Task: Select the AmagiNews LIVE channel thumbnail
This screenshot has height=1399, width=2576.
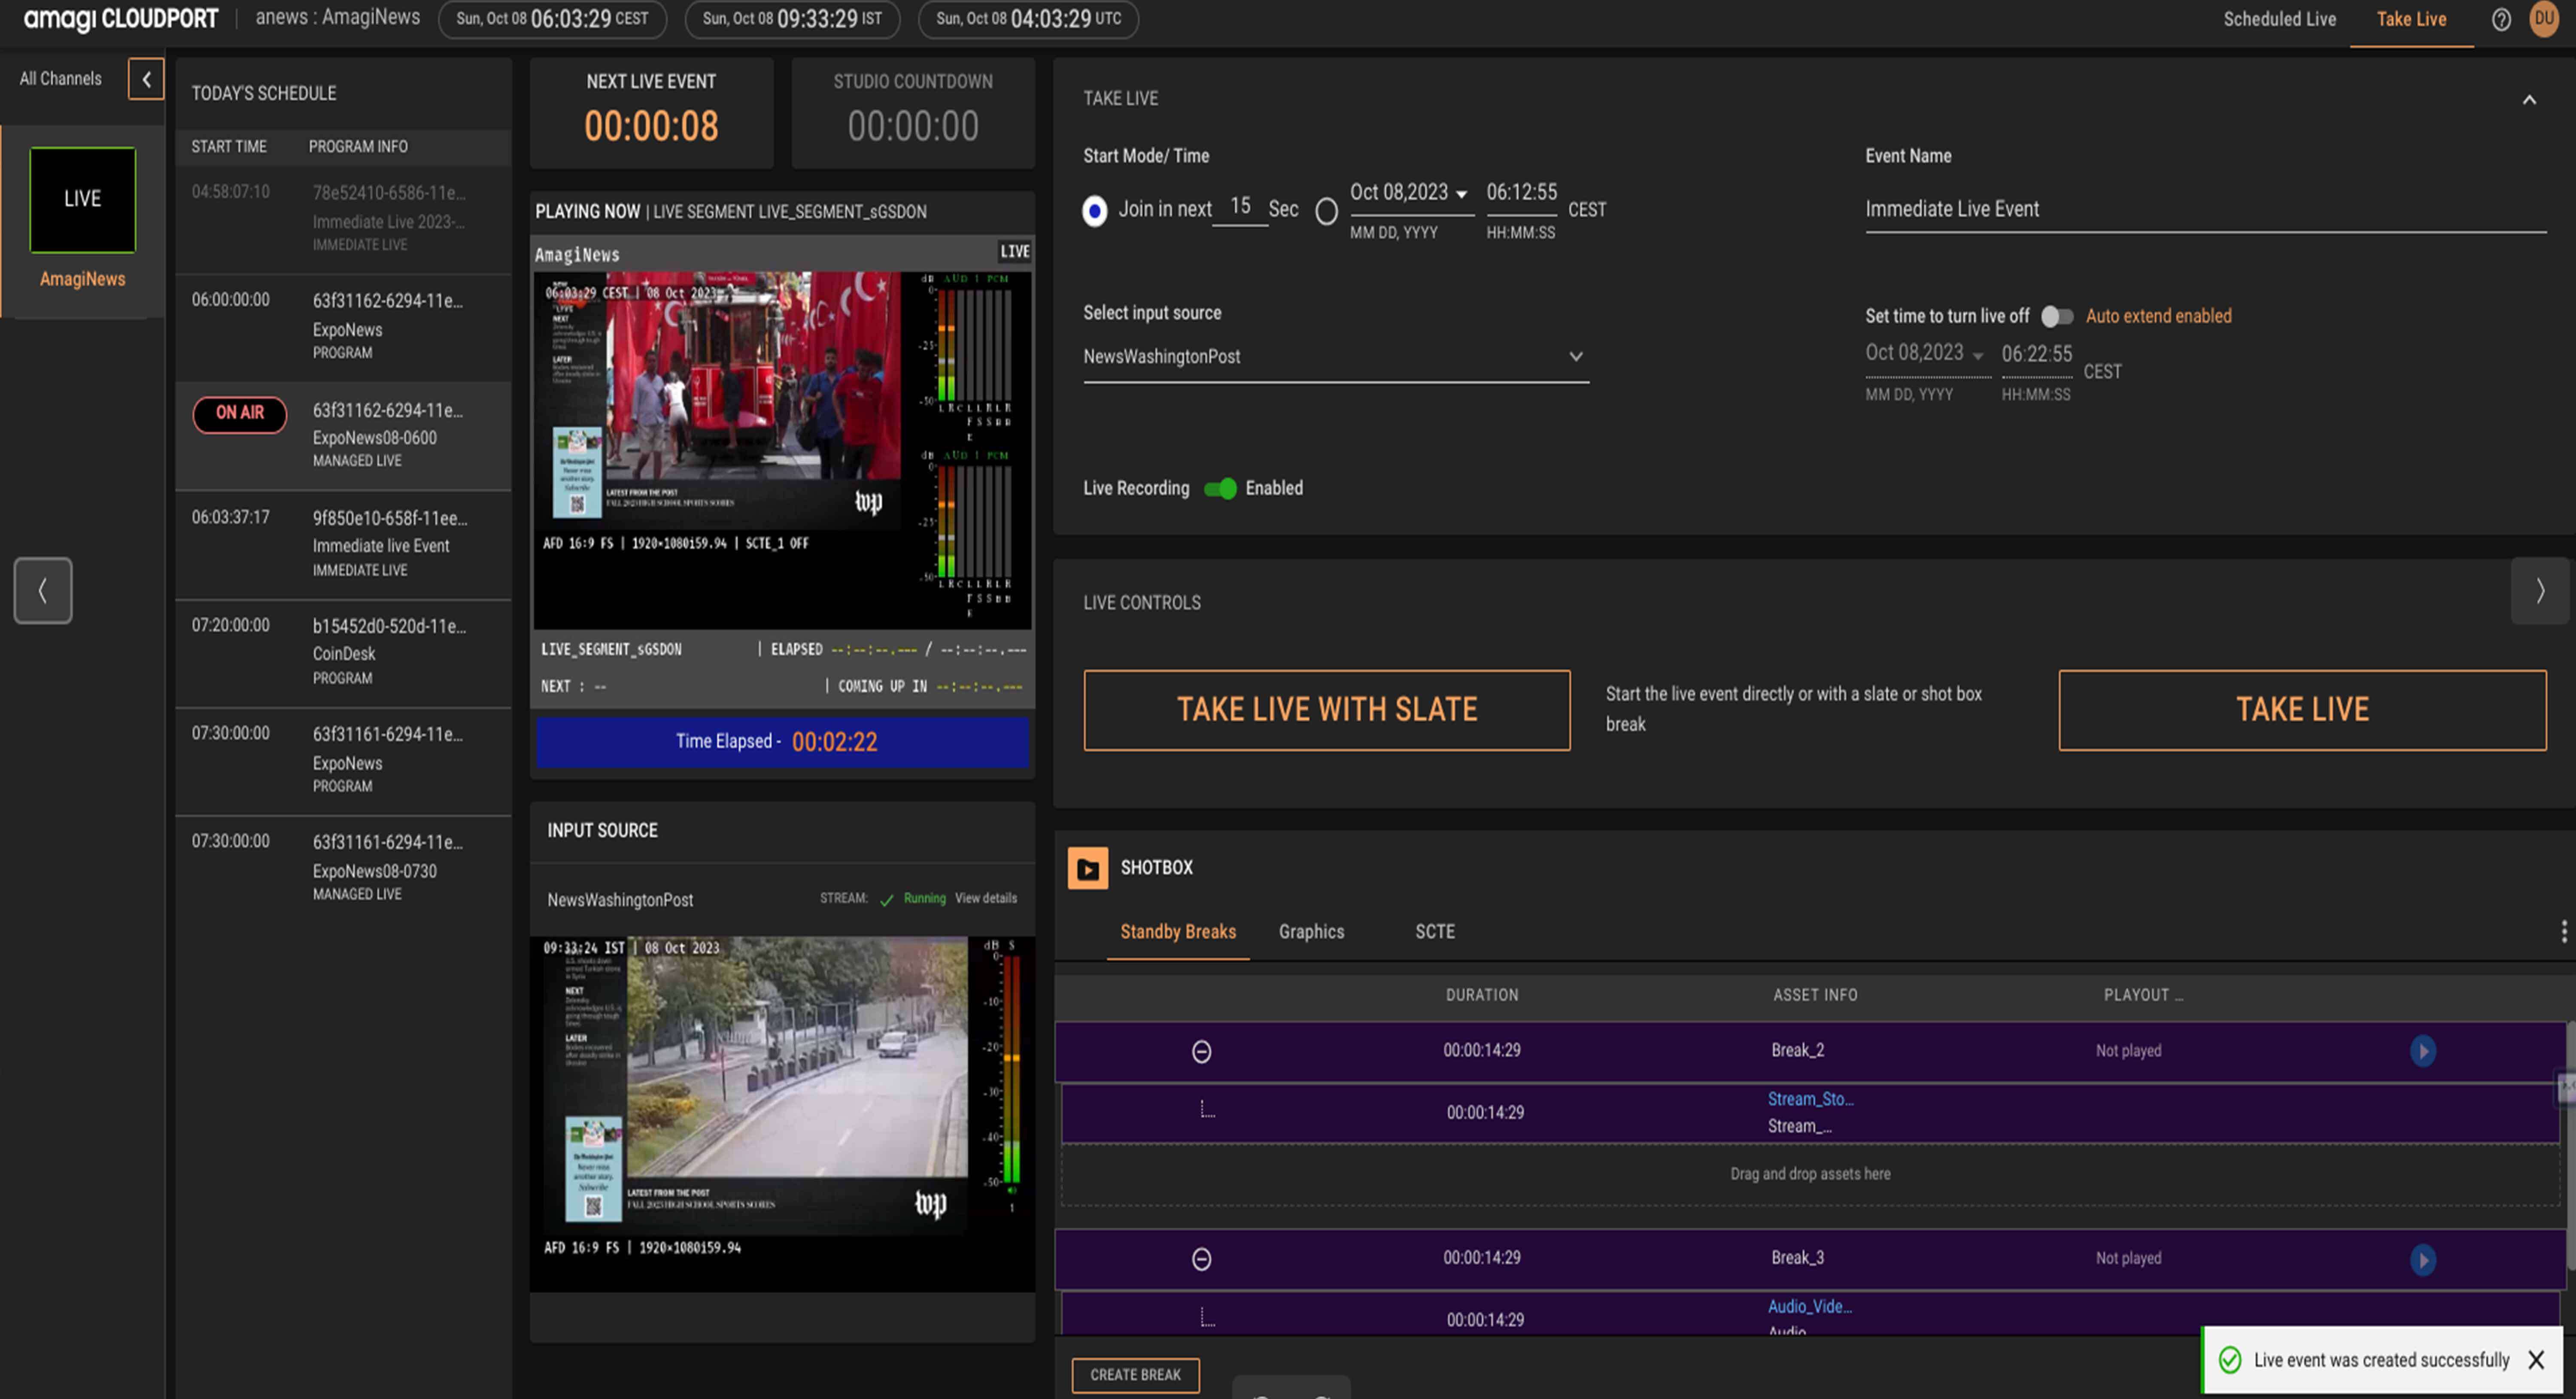Action: point(83,200)
